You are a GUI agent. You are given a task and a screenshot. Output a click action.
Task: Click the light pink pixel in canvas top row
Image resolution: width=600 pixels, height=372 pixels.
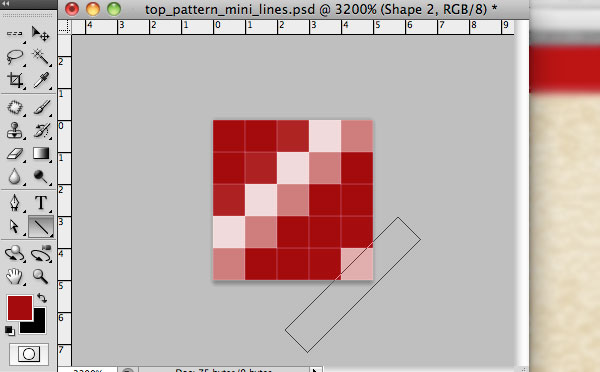[x=325, y=136]
